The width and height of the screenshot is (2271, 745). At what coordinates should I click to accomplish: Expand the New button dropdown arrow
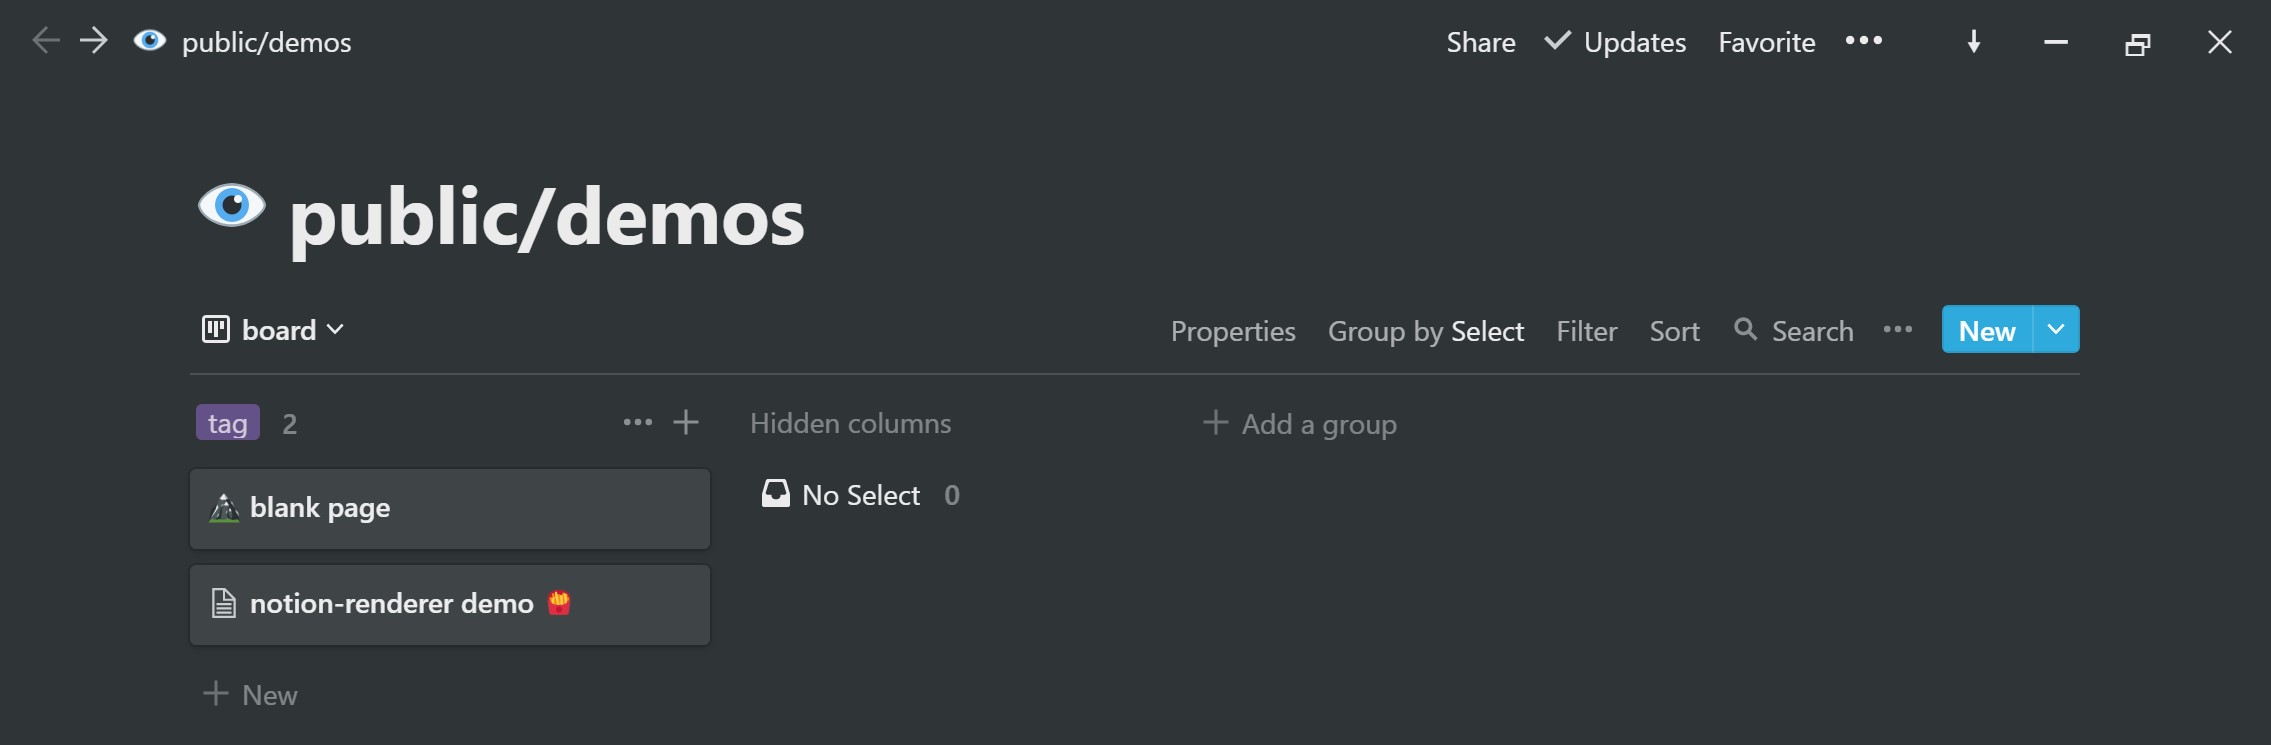point(2056,329)
